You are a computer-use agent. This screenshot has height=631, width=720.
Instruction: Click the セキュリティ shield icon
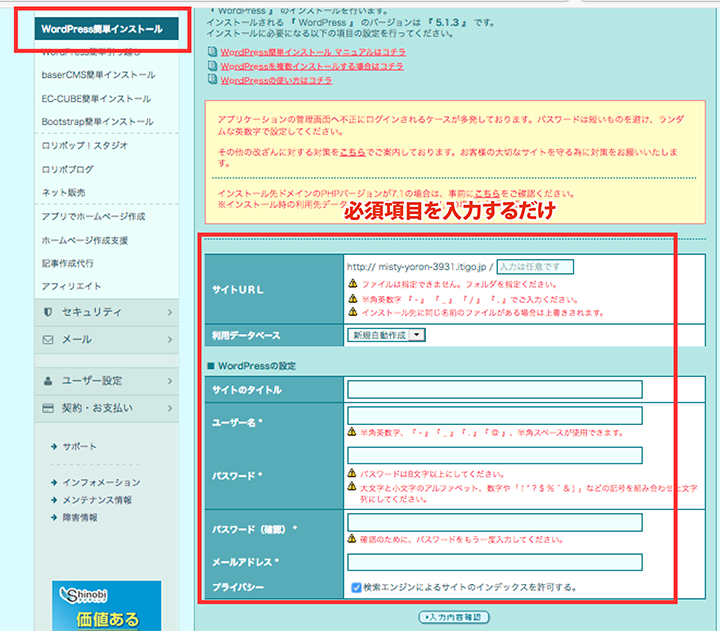(48, 312)
